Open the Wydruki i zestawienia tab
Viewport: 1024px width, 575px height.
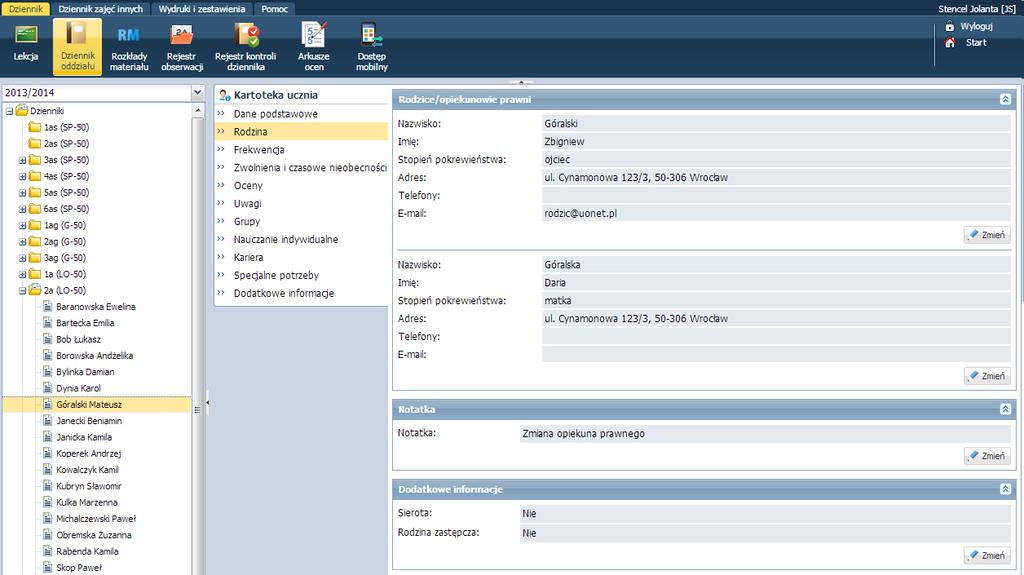point(202,8)
